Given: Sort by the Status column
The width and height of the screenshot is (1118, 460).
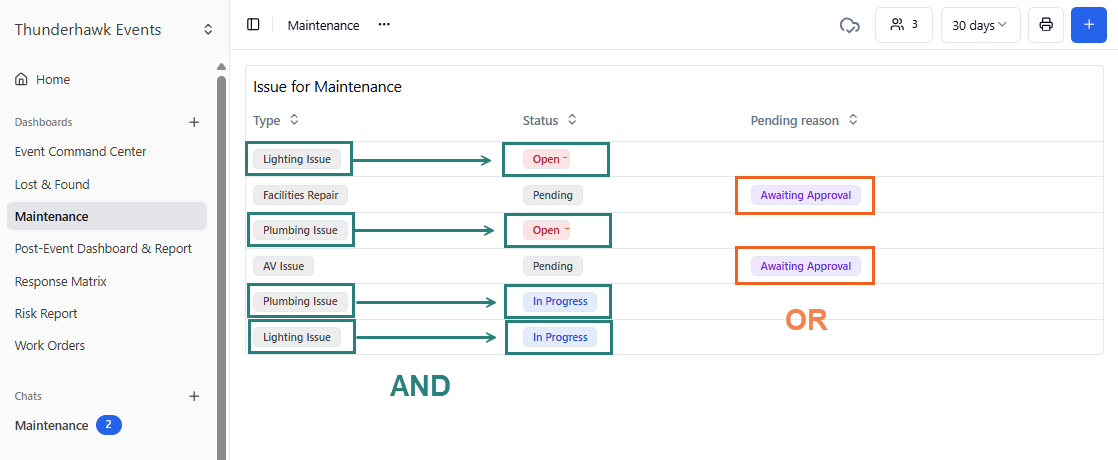Looking at the screenshot, I should pos(572,120).
